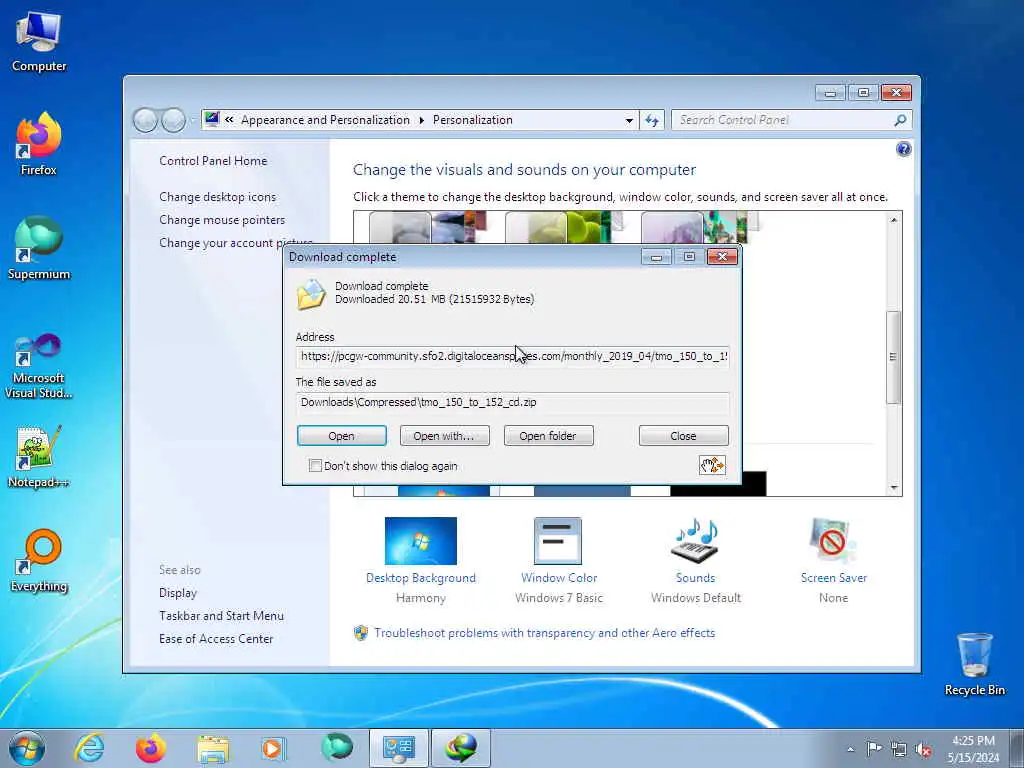Click the Supermium taskbar icon
The width and height of the screenshot is (1024, 768).
click(336, 748)
